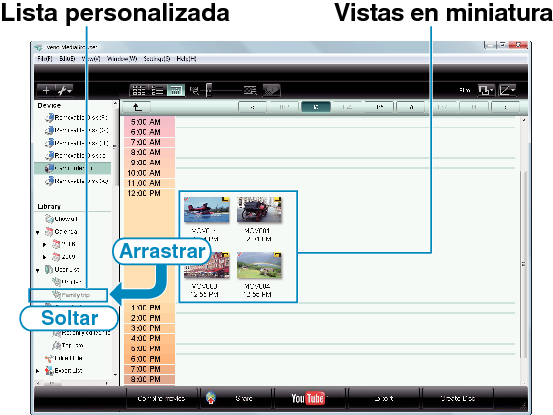
Task: Select the highlighted day button in date bar
Action: pos(316,107)
